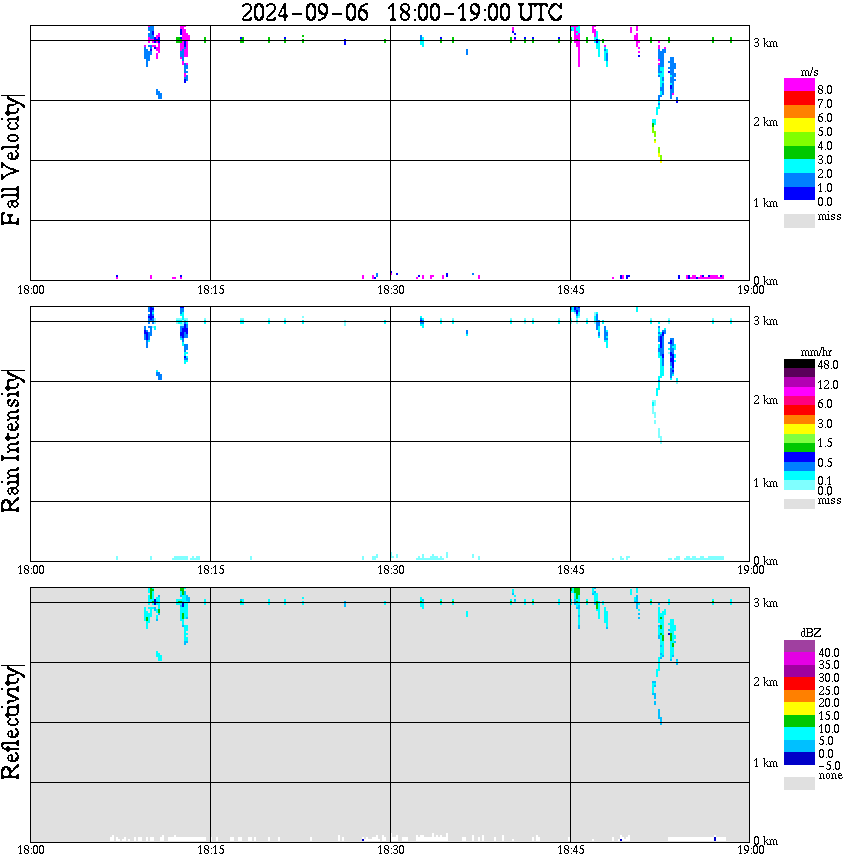This screenshot has height=868, width=850.
Task: Select the black 48.0 mm/hr legend swatch
Action: pos(799,364)
